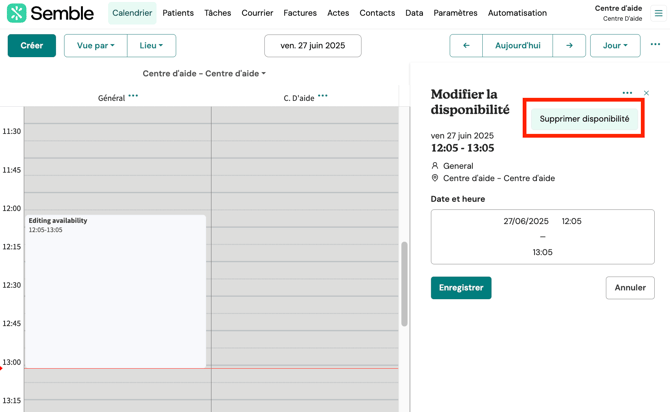The image size is (670, 412).
Task: Cancel editing with Annuler
Action: (x=630, y=288)
